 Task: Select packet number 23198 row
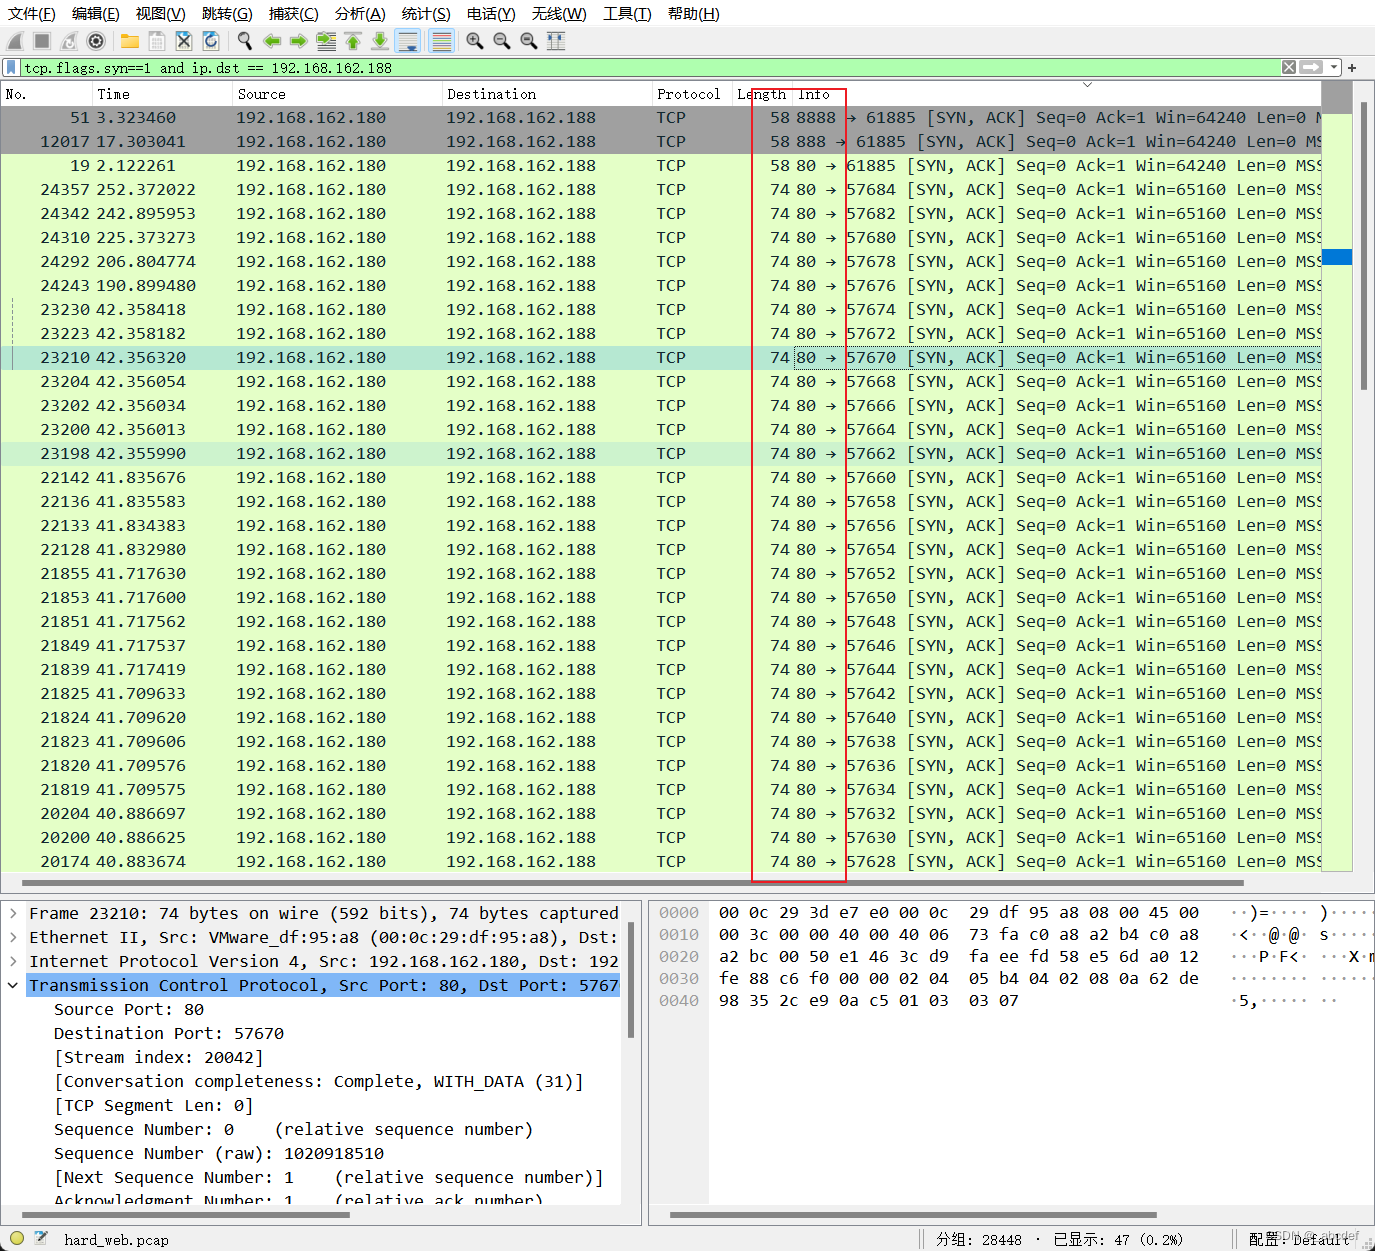point(661,453)
